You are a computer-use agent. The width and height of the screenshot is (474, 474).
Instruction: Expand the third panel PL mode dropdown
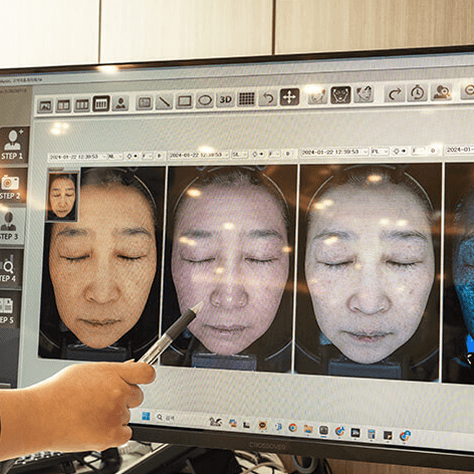click(380, 151)
